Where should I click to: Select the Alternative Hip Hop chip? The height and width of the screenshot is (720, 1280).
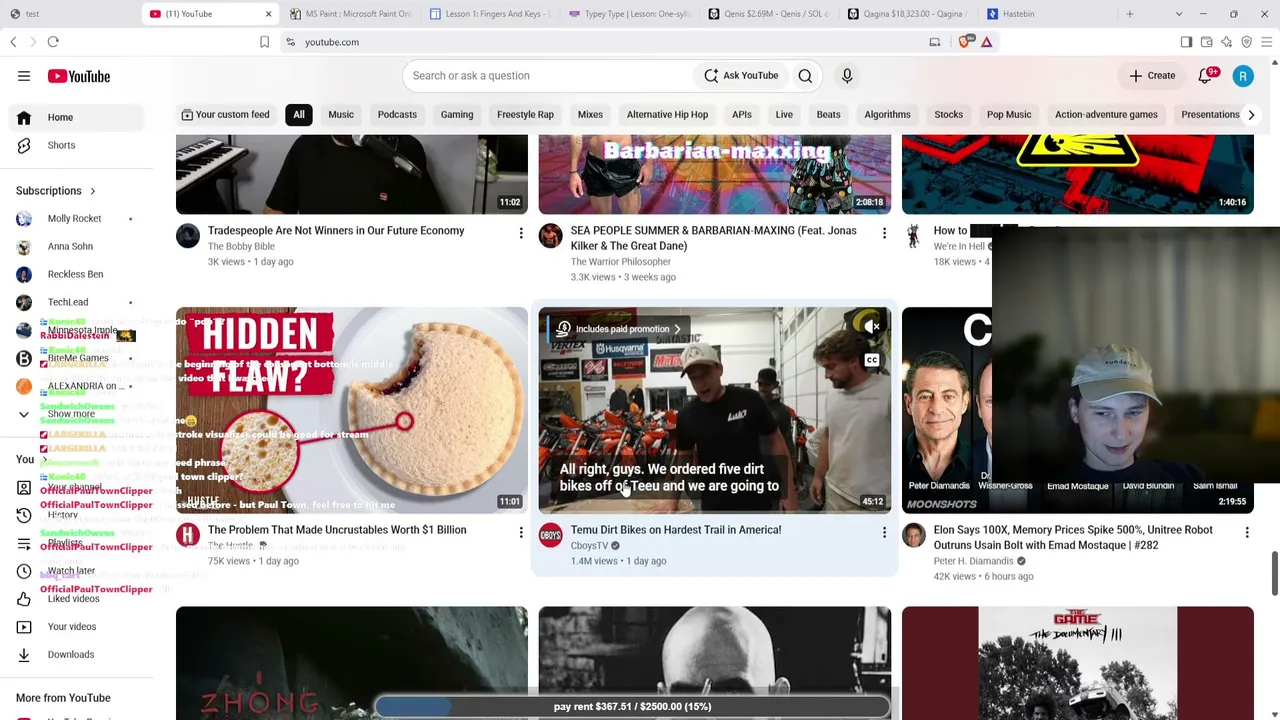click(x=667, y=115)
